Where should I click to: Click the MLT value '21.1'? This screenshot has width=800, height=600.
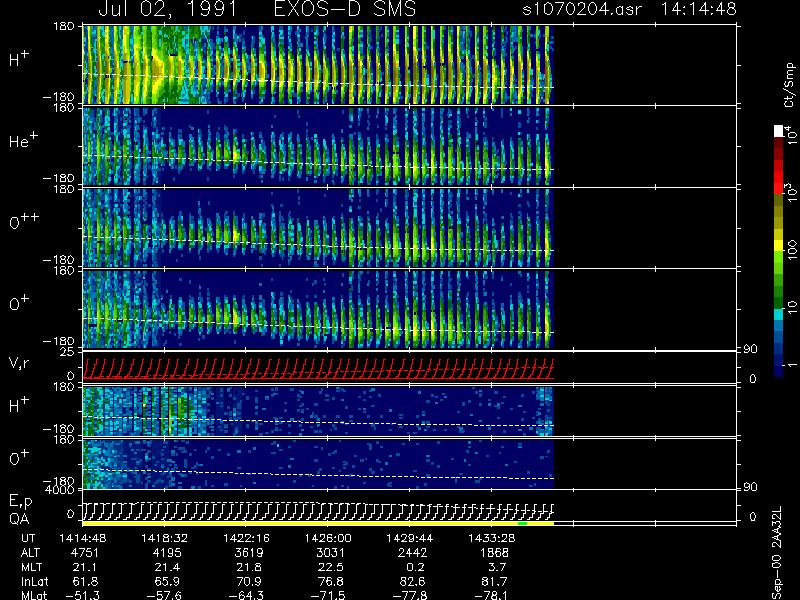[86, 567]
